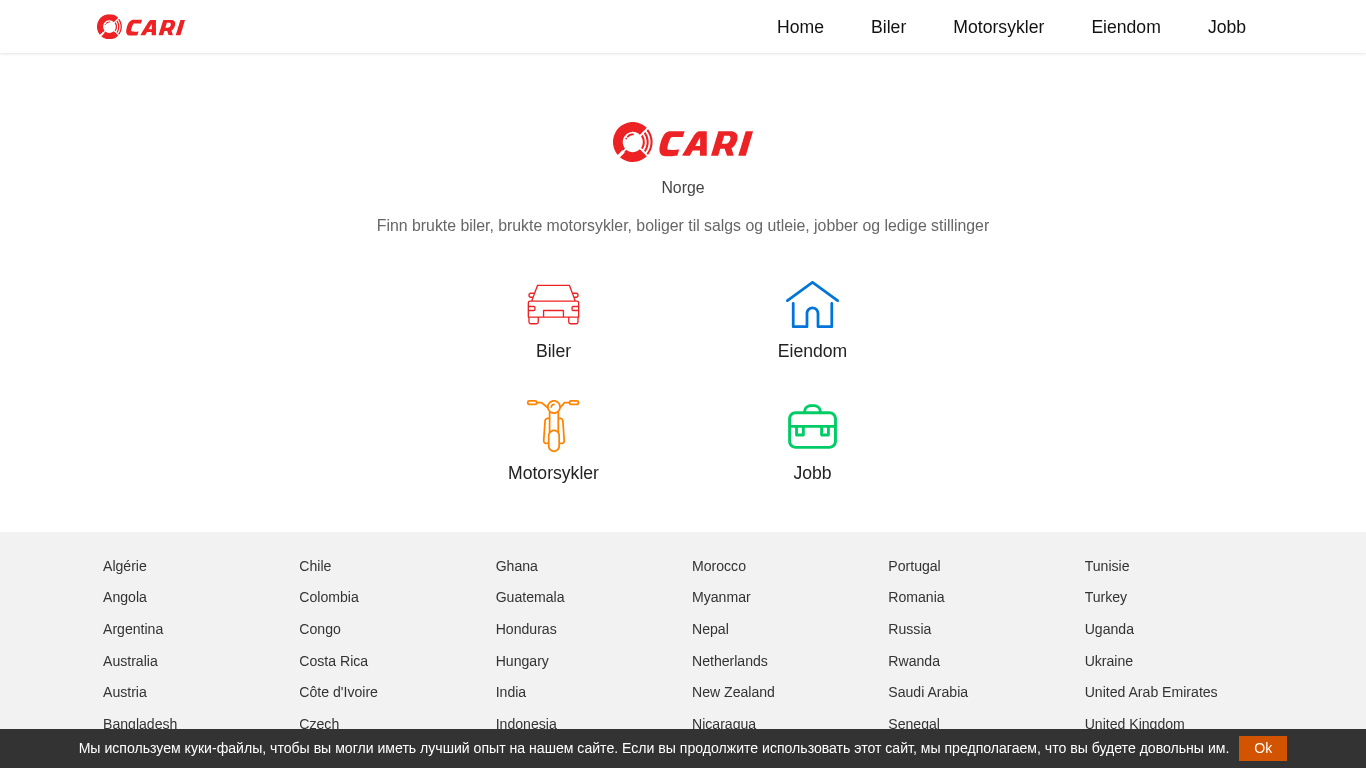Viewport: 1366px width, 768px height.
Task: Click the Eiendom category label
Action: pos(812,351)
